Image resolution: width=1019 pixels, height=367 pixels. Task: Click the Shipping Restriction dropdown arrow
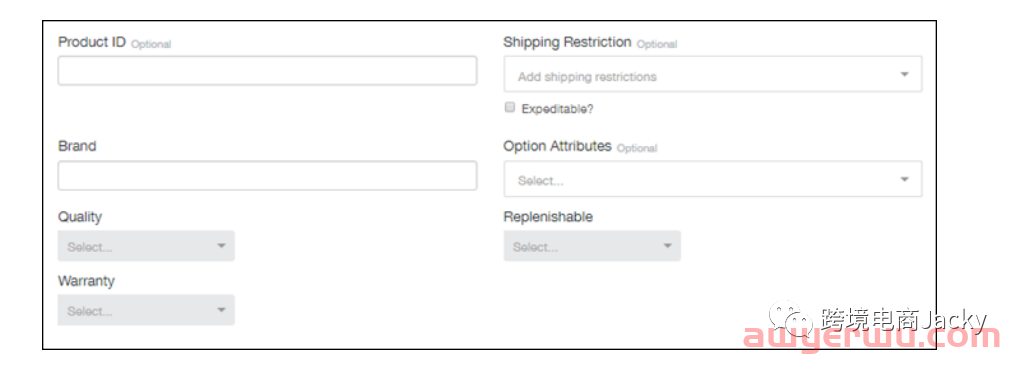coord(904,74)
